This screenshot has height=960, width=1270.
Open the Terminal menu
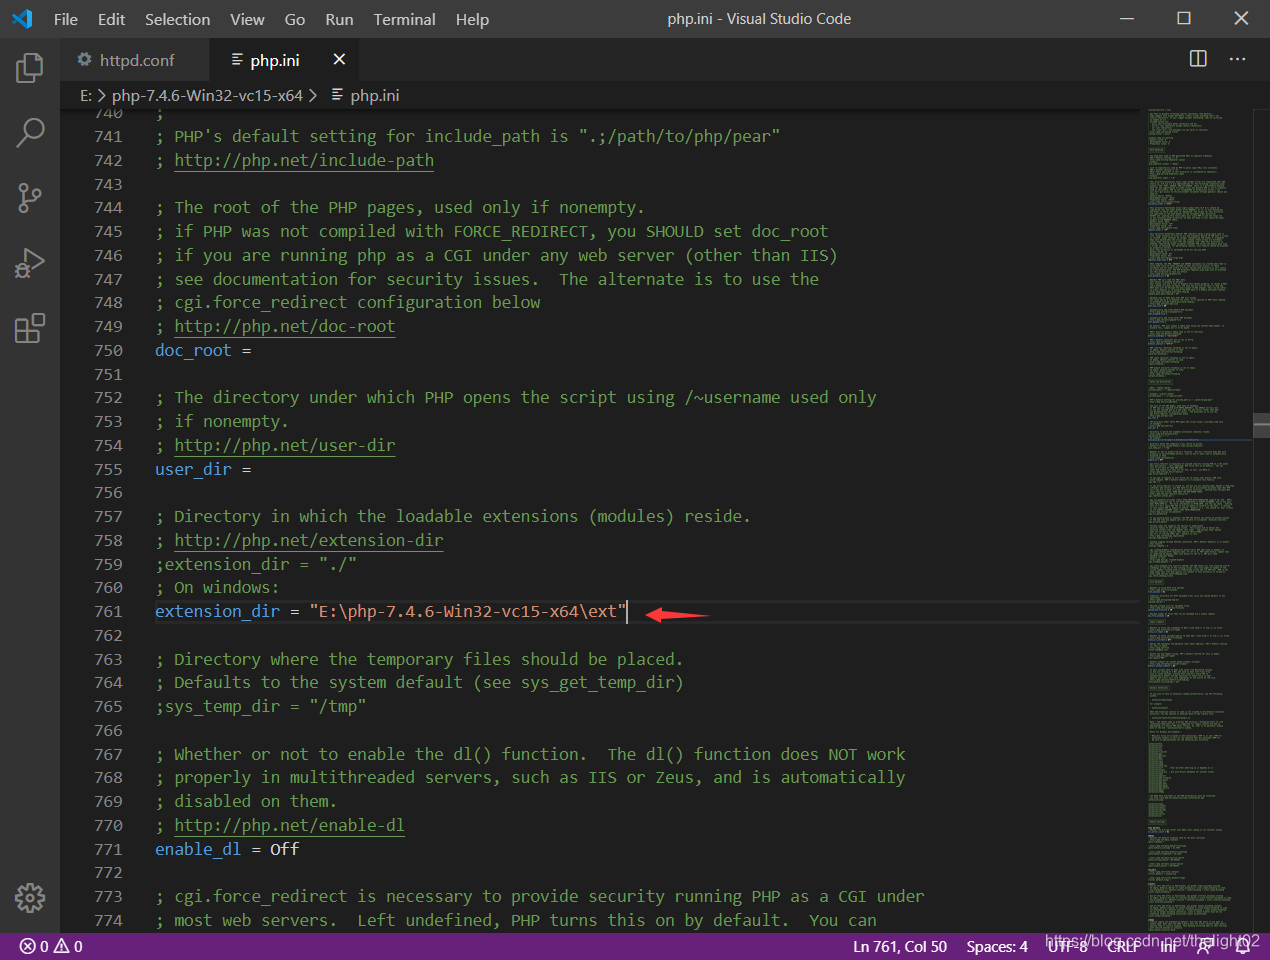(x=404, y=19)
